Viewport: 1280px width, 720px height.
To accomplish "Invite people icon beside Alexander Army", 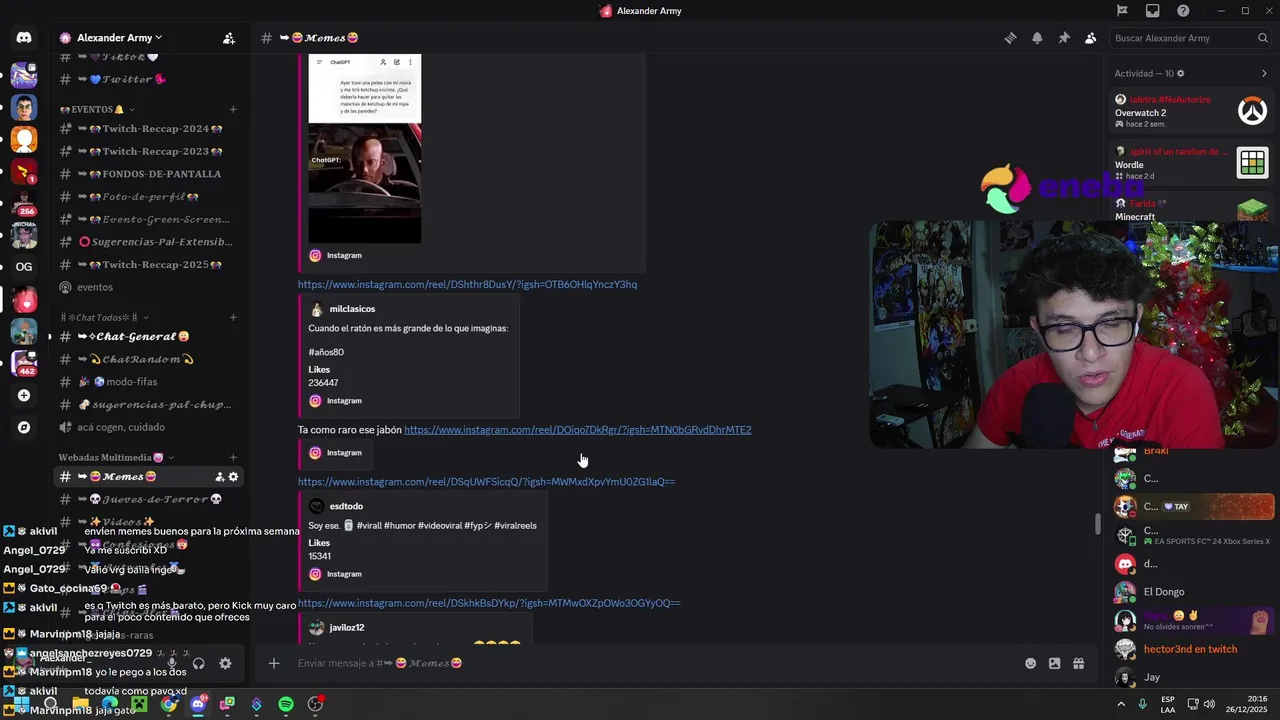I will pyautogui.click(x=229, y=38).
